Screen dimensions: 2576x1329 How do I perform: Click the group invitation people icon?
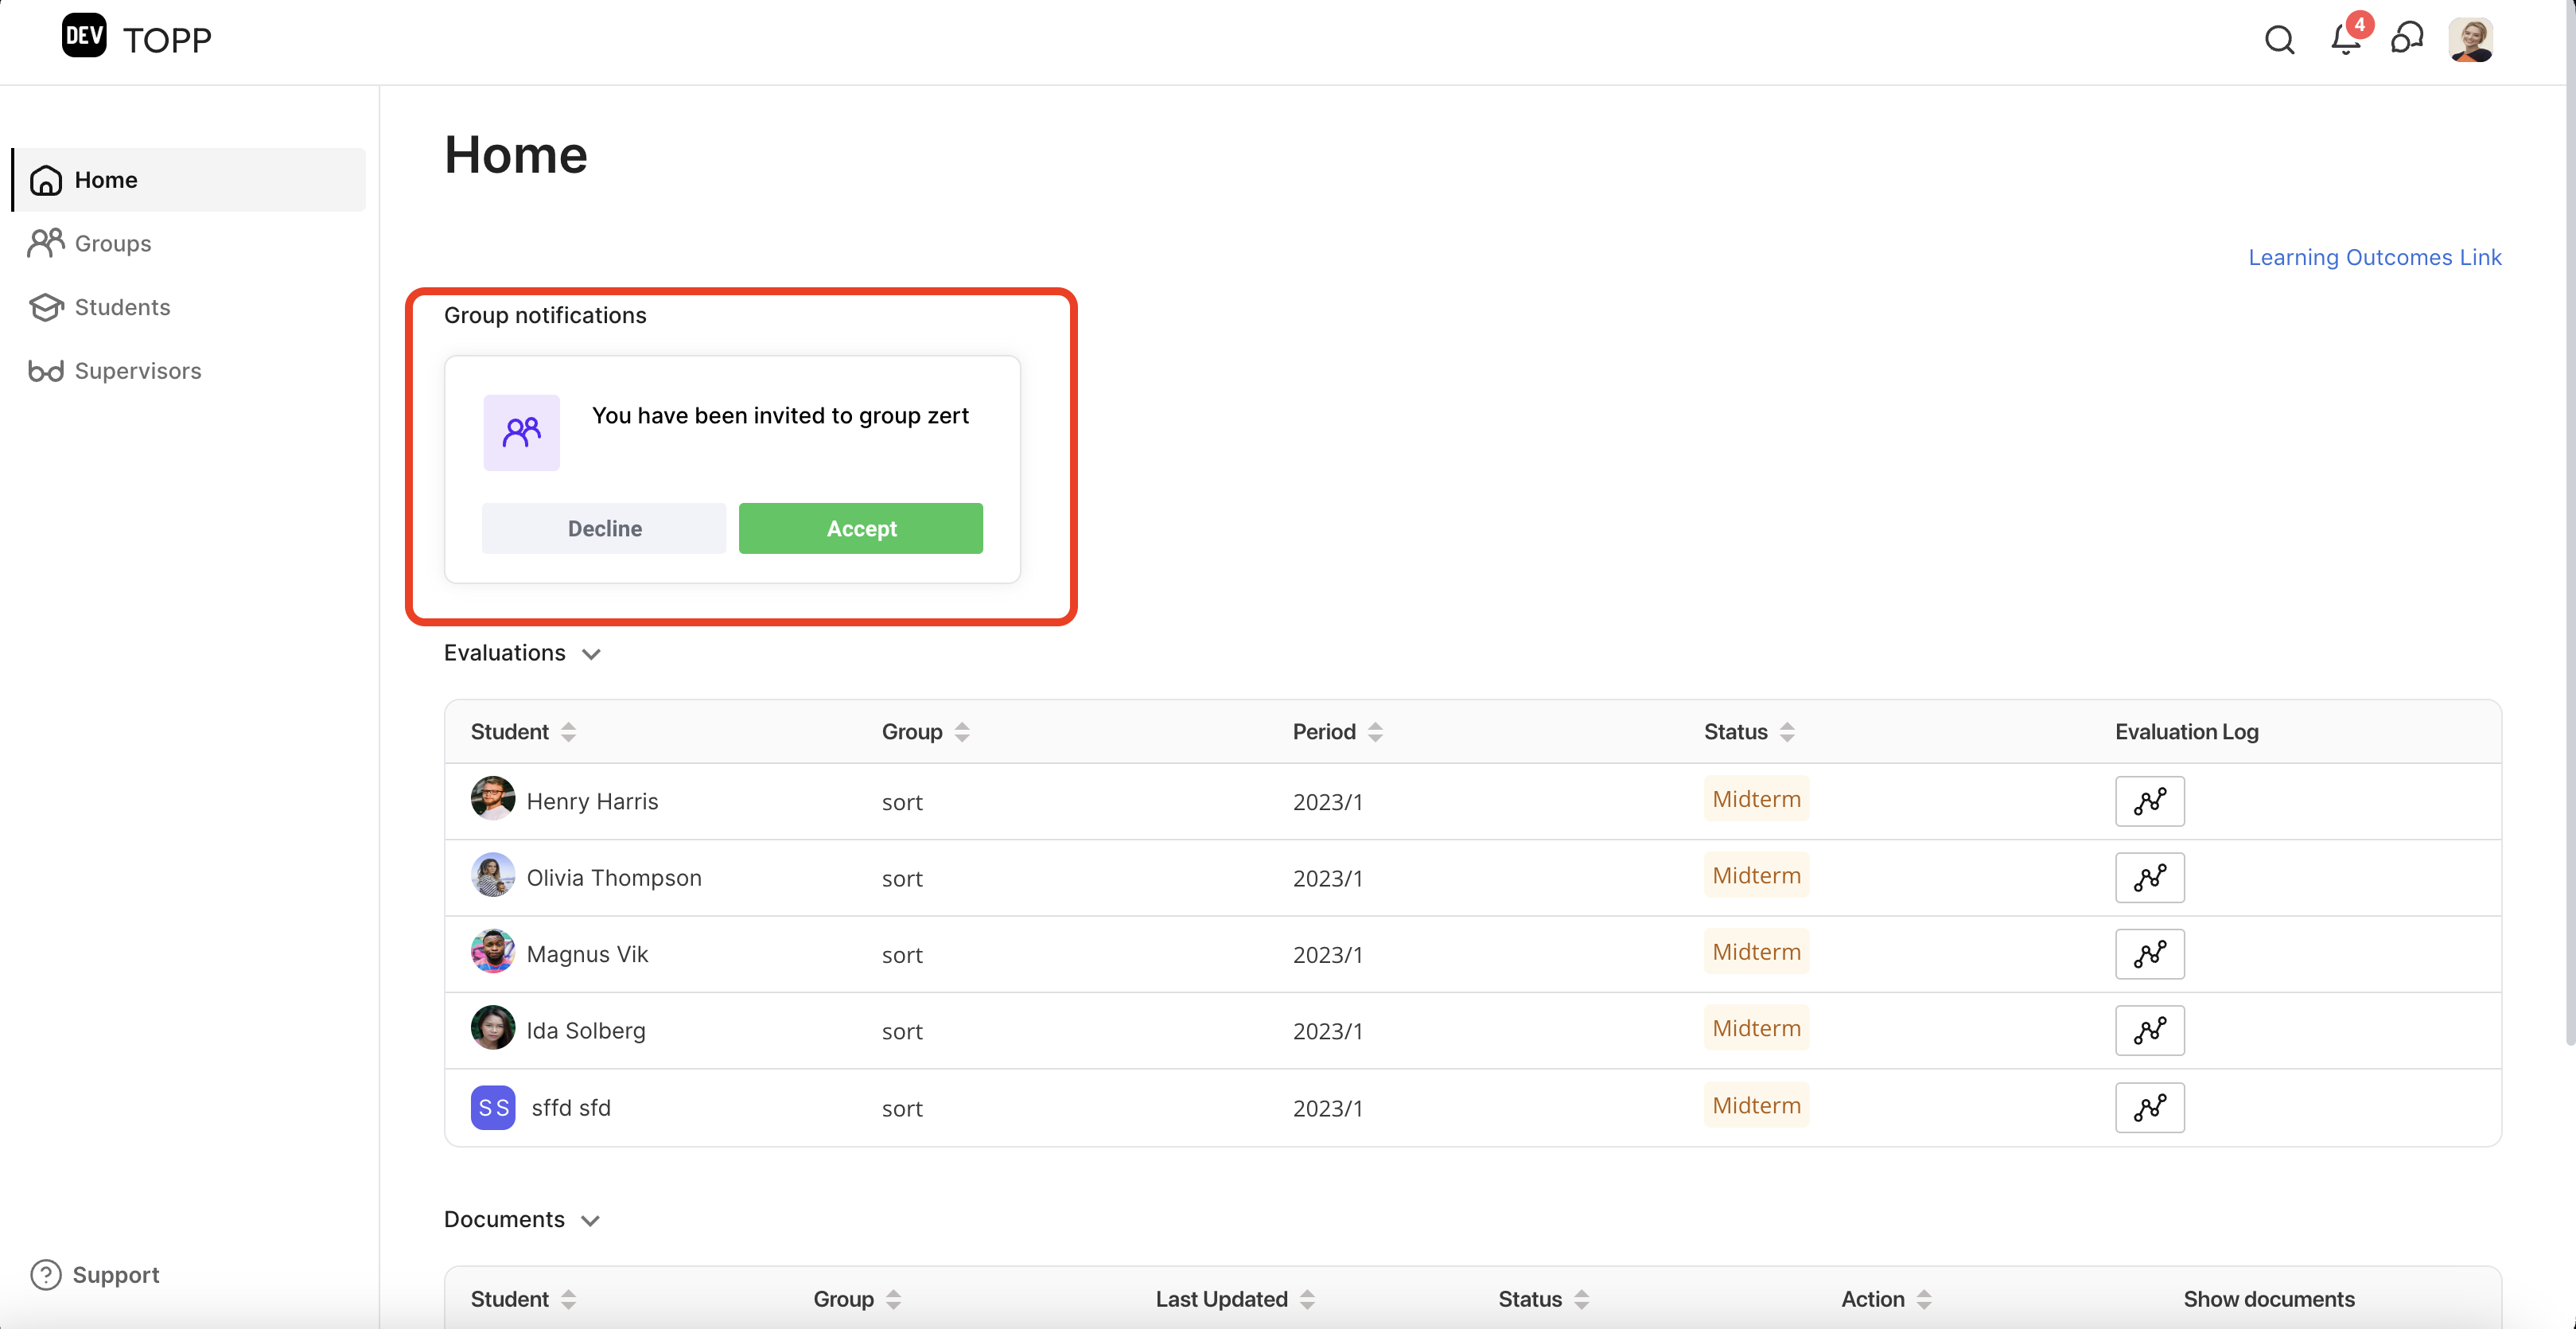[x=521, y=432]
